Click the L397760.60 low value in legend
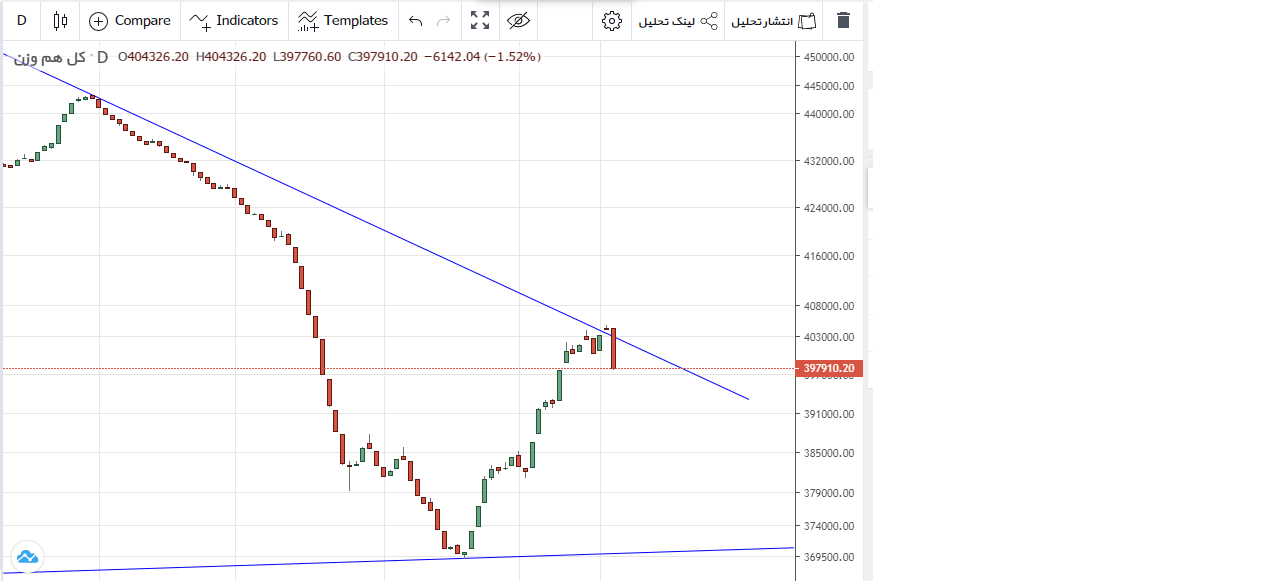Viewport: 1274px width, 581px height. [x=307, y=57]
